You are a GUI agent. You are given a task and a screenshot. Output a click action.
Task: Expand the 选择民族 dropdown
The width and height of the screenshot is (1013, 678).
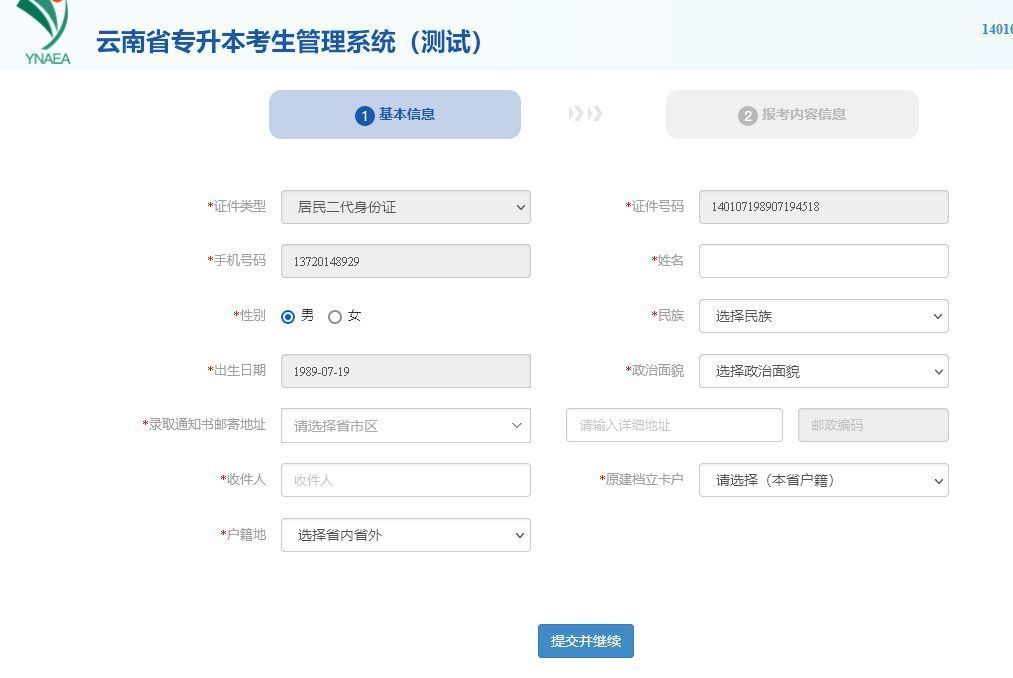(x=823, y=316)
